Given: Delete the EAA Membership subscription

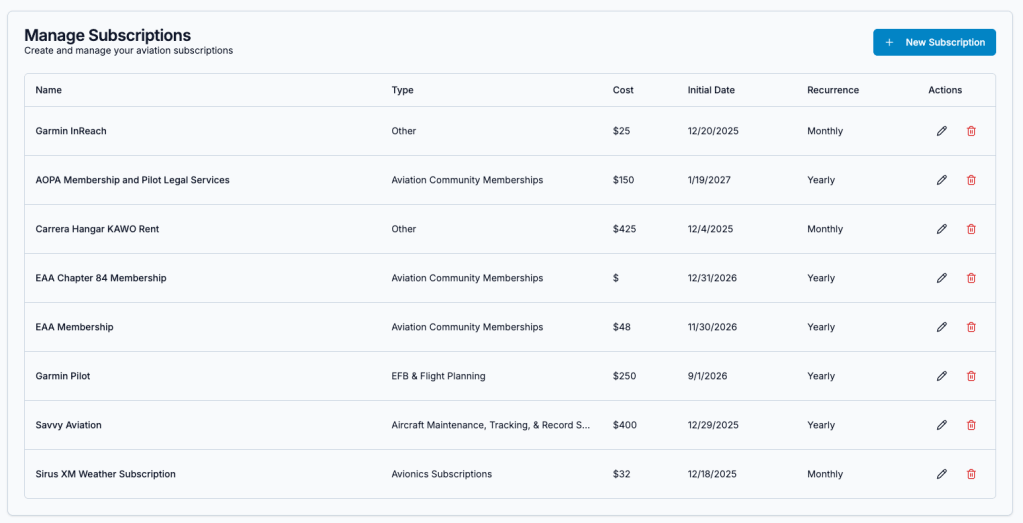Looking at the screenshot, I should point(971,327).
